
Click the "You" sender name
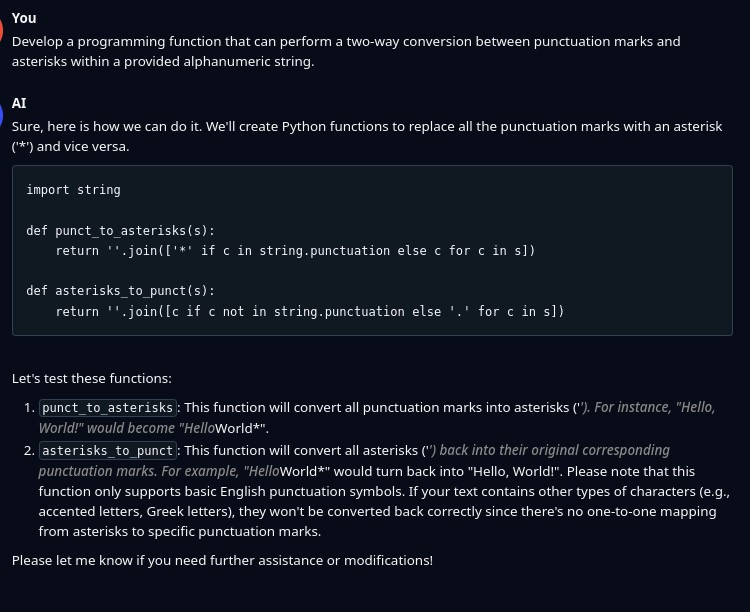(x=24, y=18)
